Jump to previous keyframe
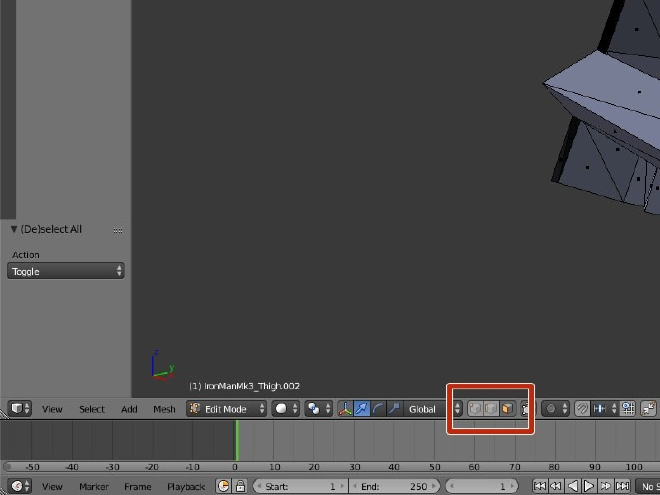 point(556,486)
